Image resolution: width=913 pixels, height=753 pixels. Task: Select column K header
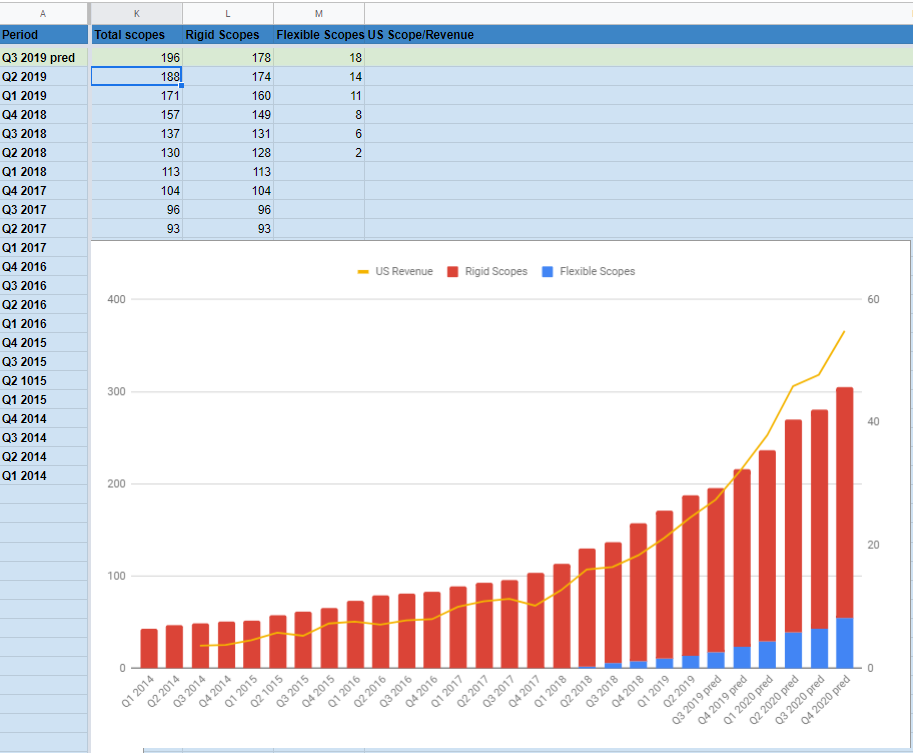[136, 13]
